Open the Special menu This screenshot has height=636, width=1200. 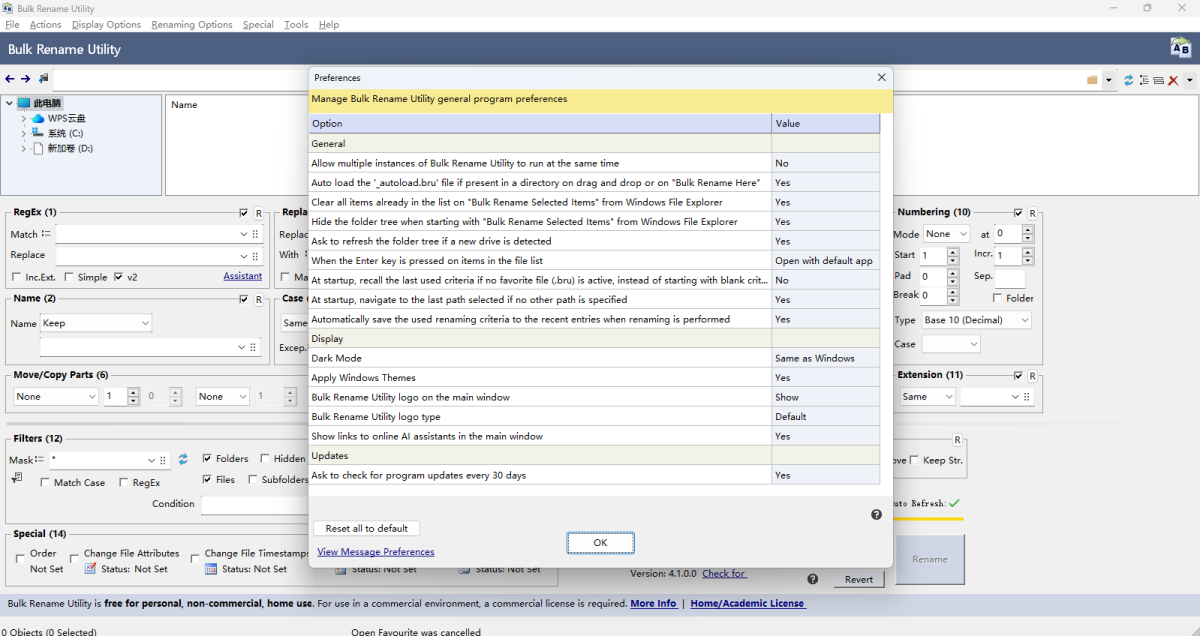[x=258, y=24]
